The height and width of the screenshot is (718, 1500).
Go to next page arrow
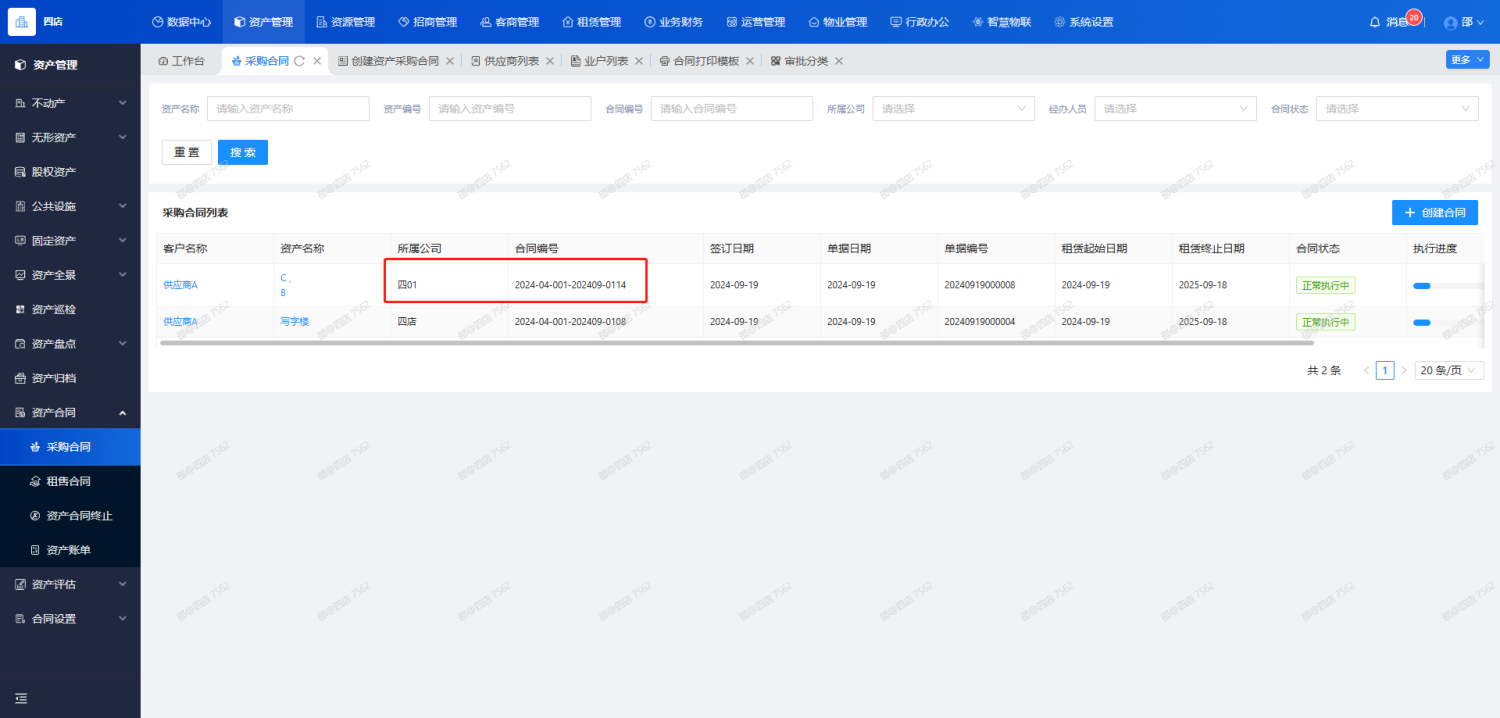[x=1403, y=371]
